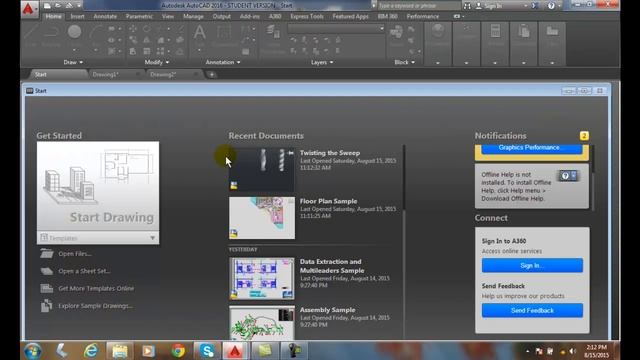Switch to the Drawing2* file tab
The height and width of the screenshot is (360, 640).
coord(163,75)
